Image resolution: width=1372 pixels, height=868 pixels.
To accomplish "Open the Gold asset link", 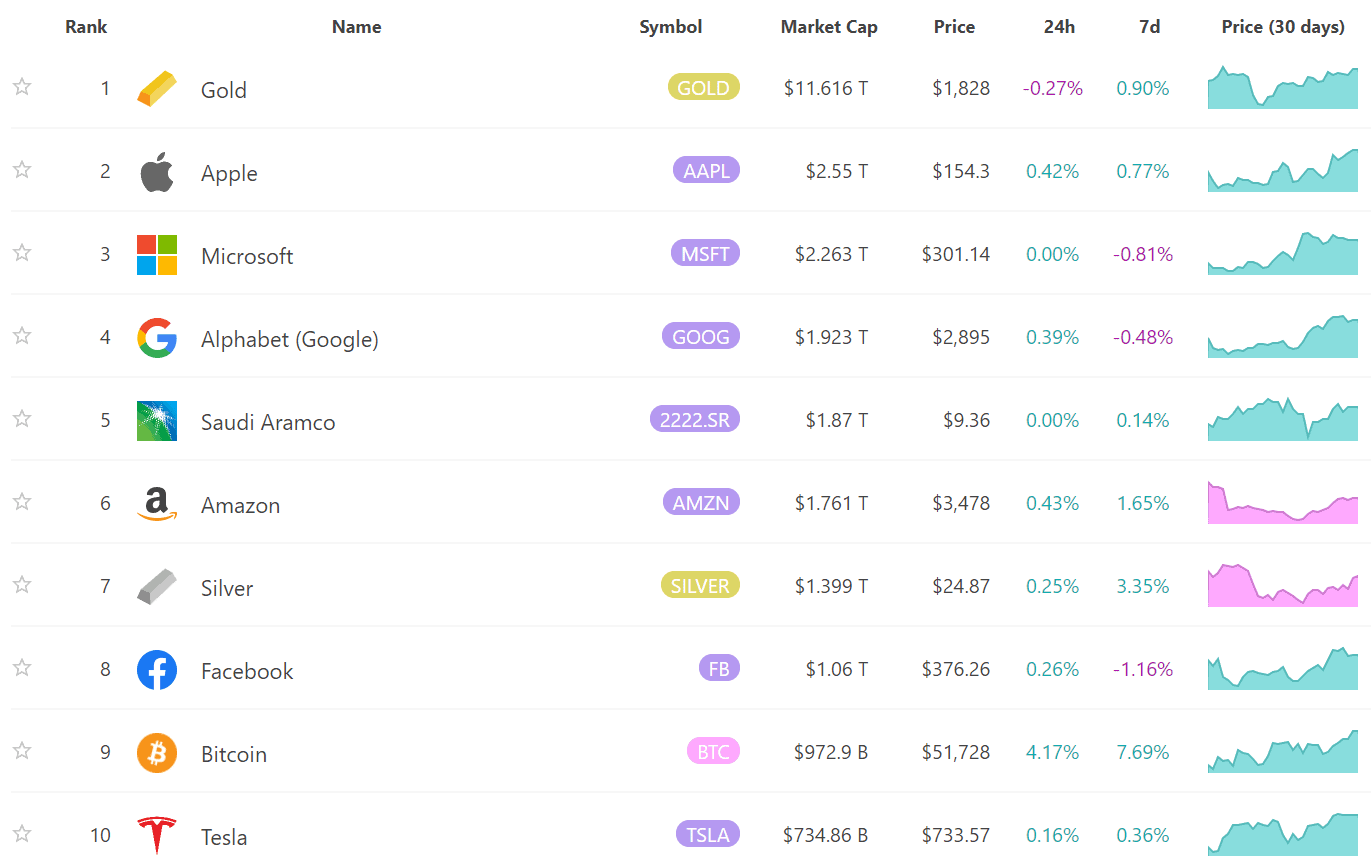I will pos(224,90).
